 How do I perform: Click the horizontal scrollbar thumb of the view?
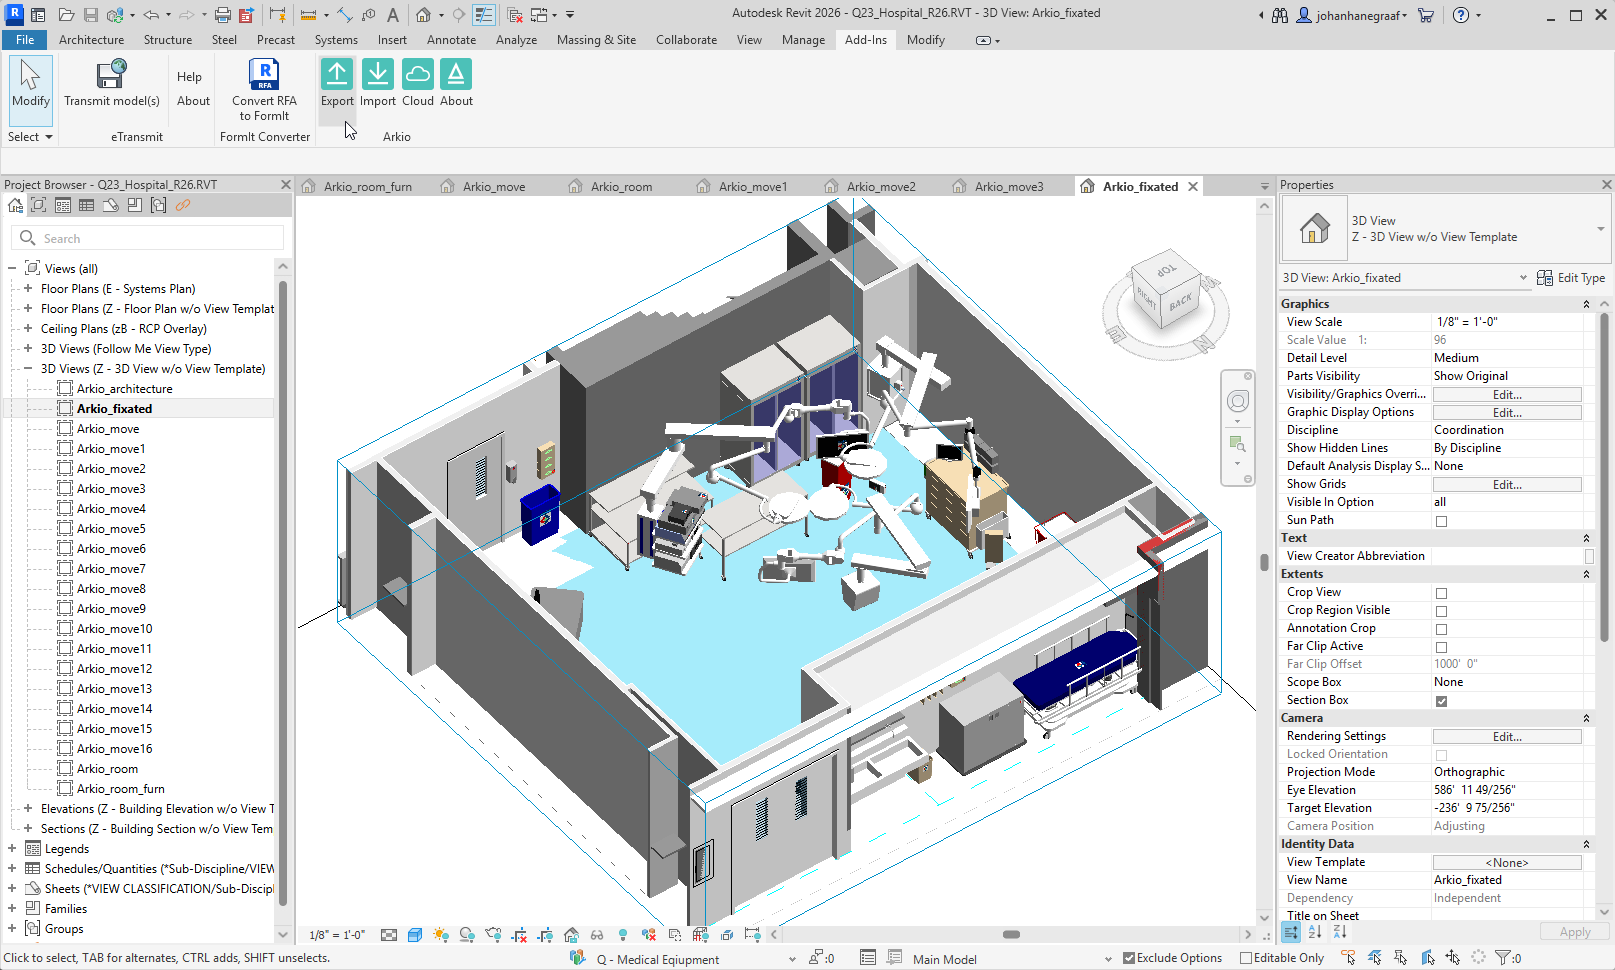1012,935
